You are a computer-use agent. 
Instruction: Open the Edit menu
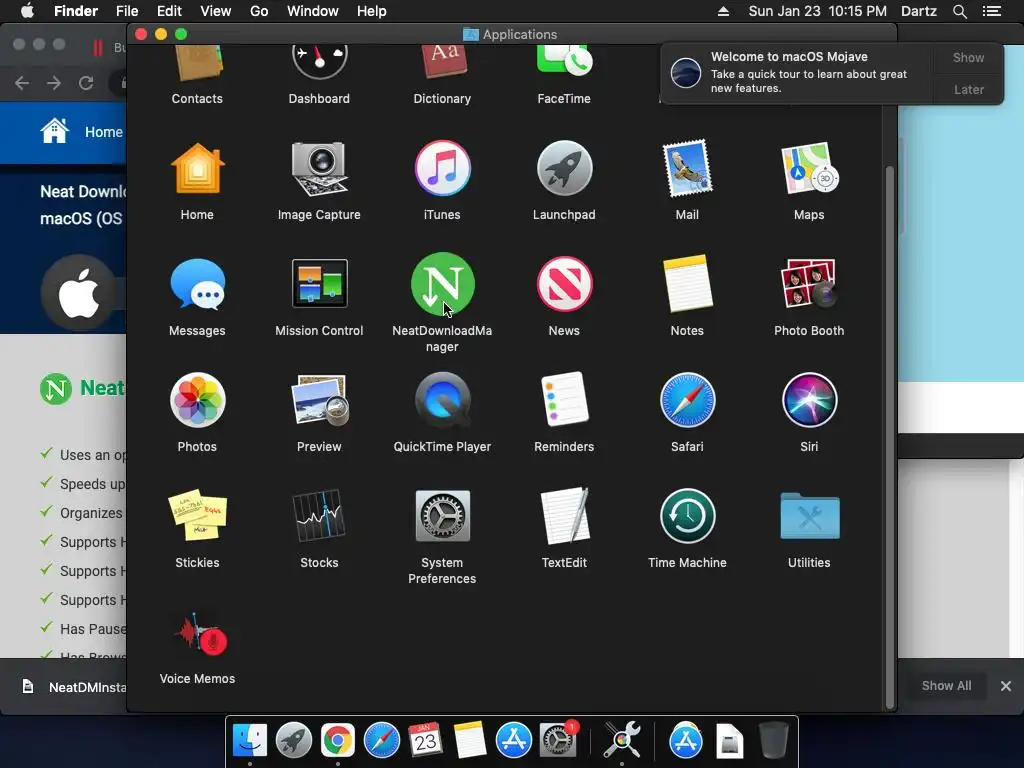pos(169,11)
